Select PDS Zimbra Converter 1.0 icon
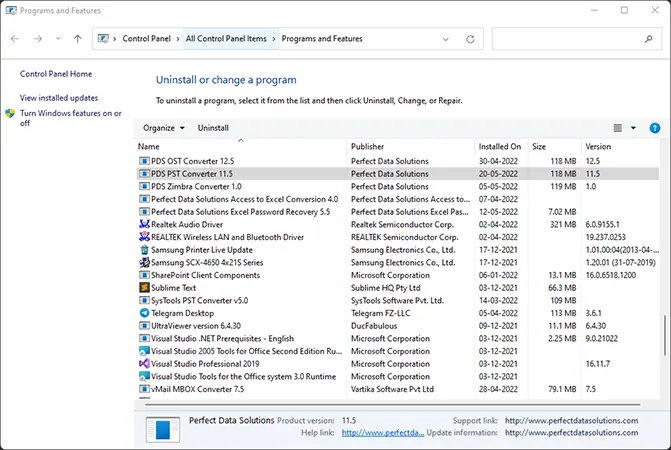This screenshot has height=450, width=671. tap(144, 187)
